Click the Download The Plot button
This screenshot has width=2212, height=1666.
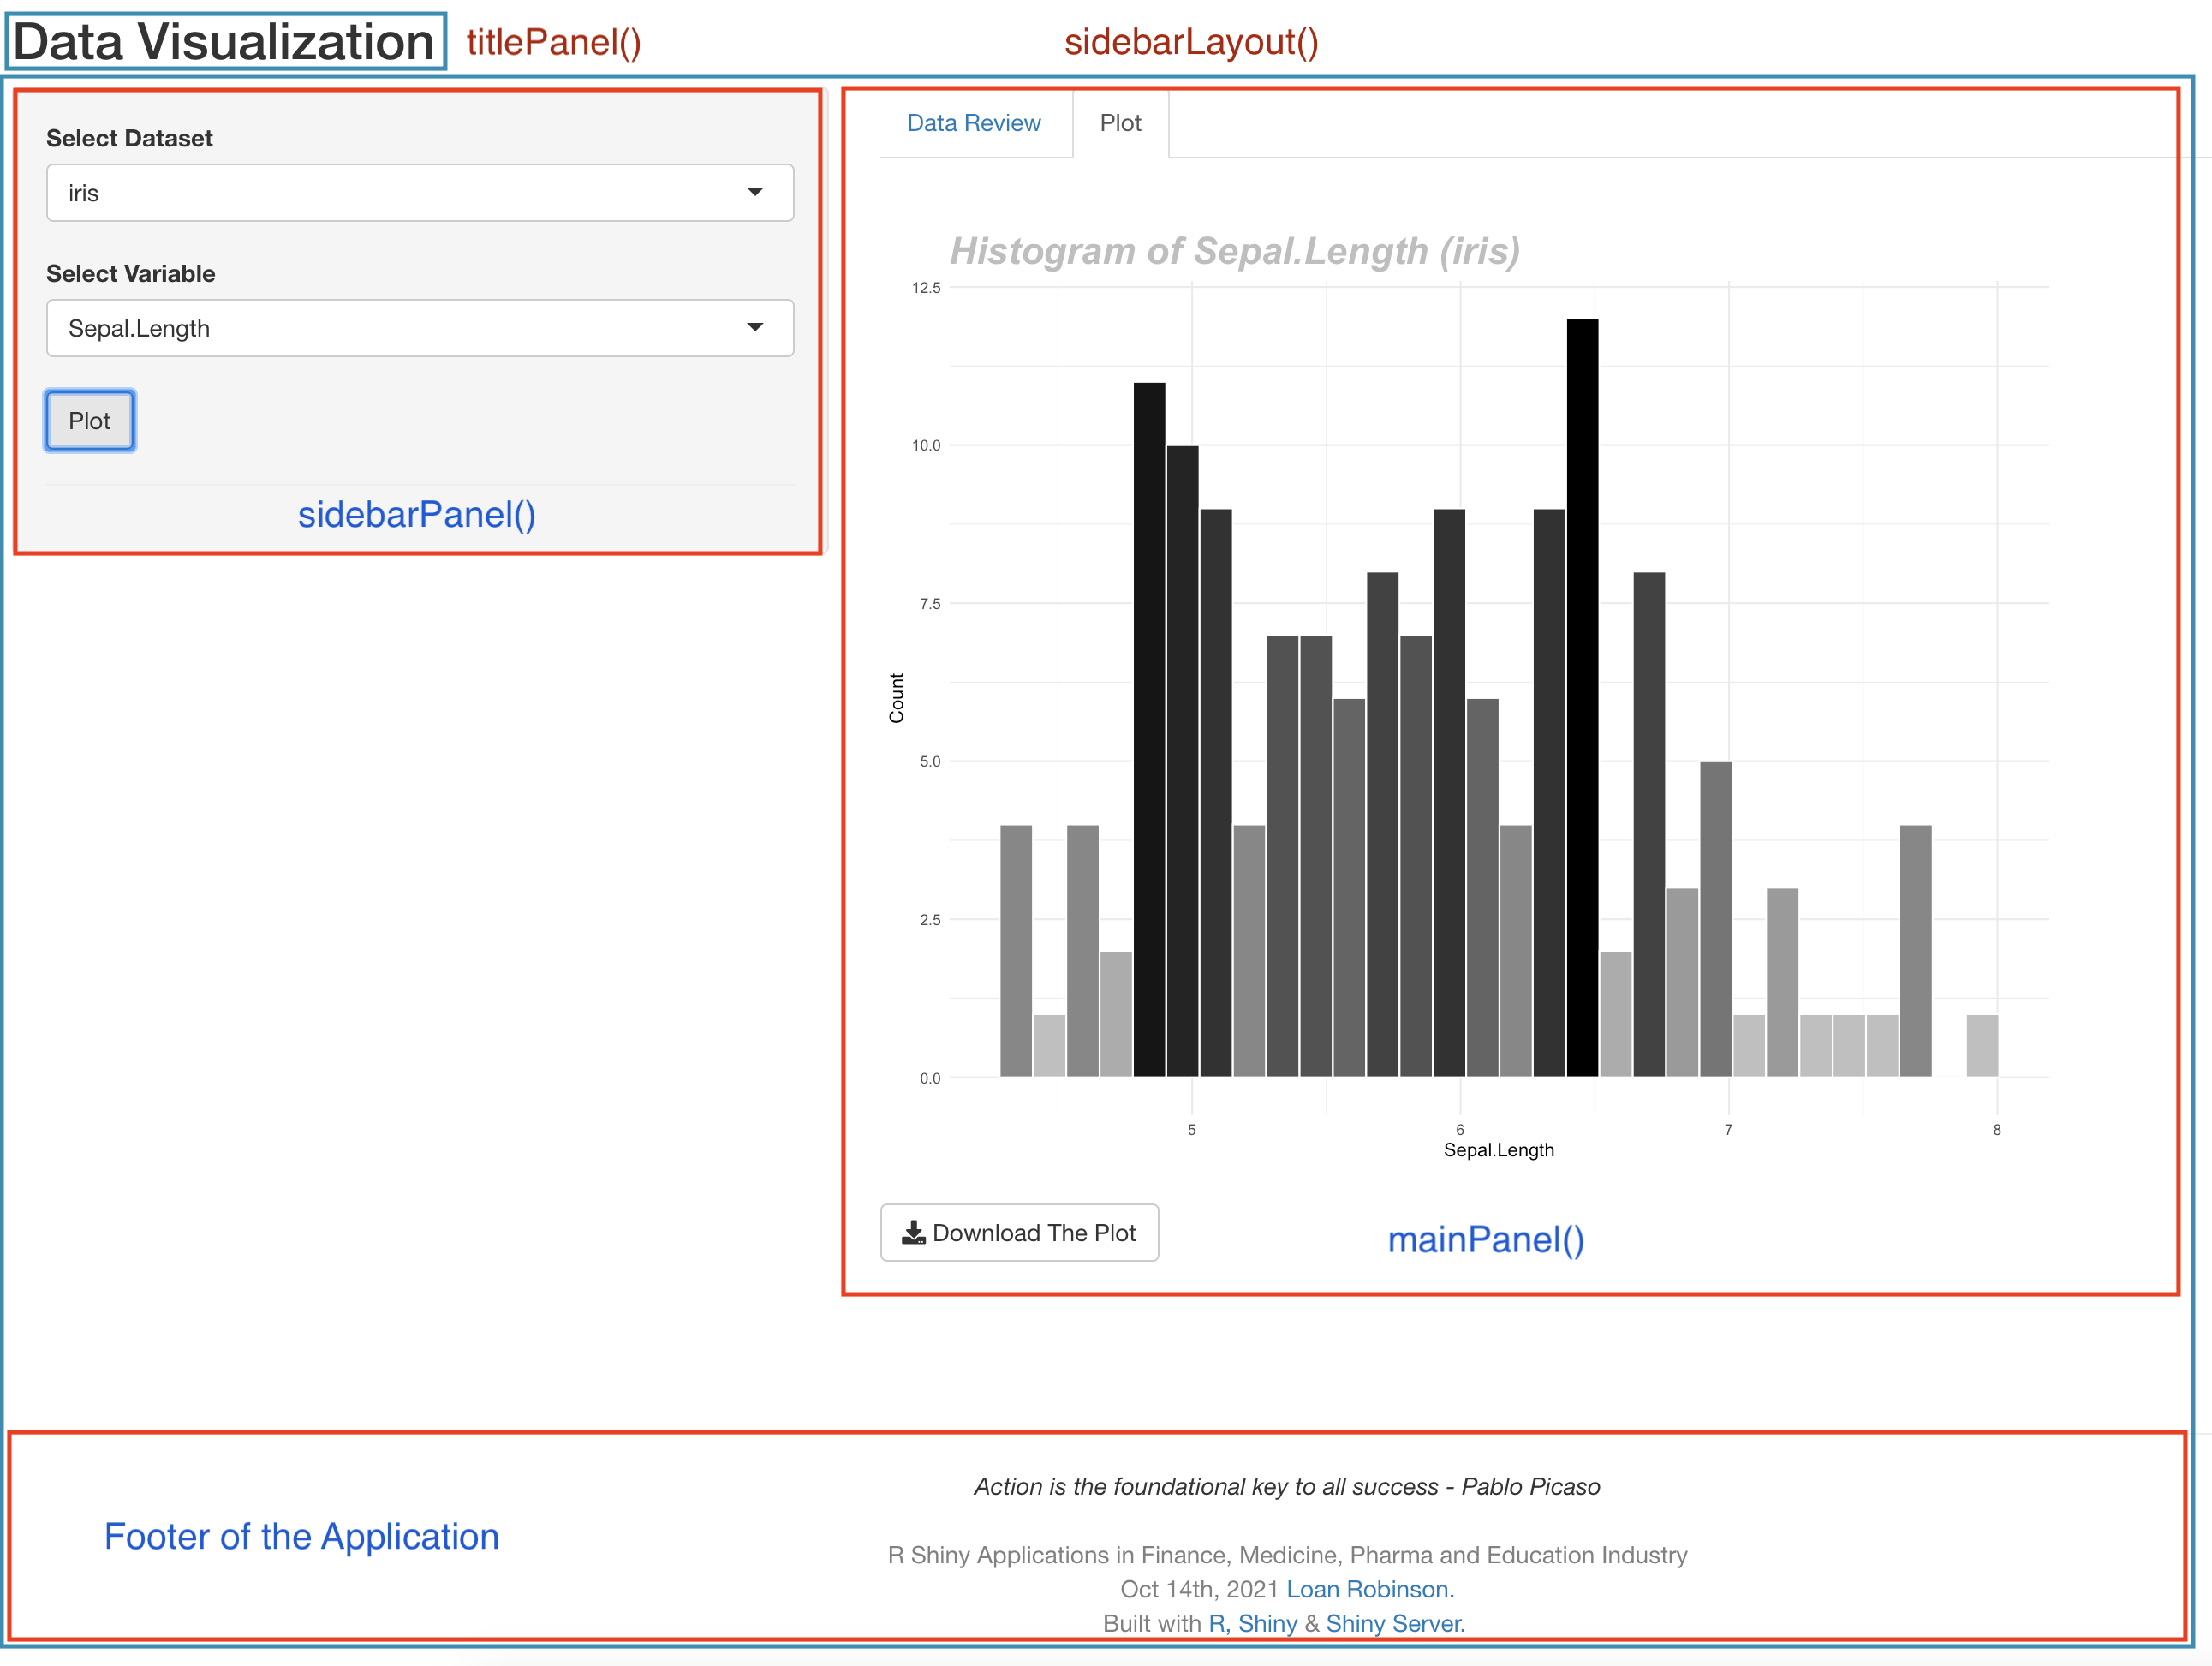coord(1019,1232)
